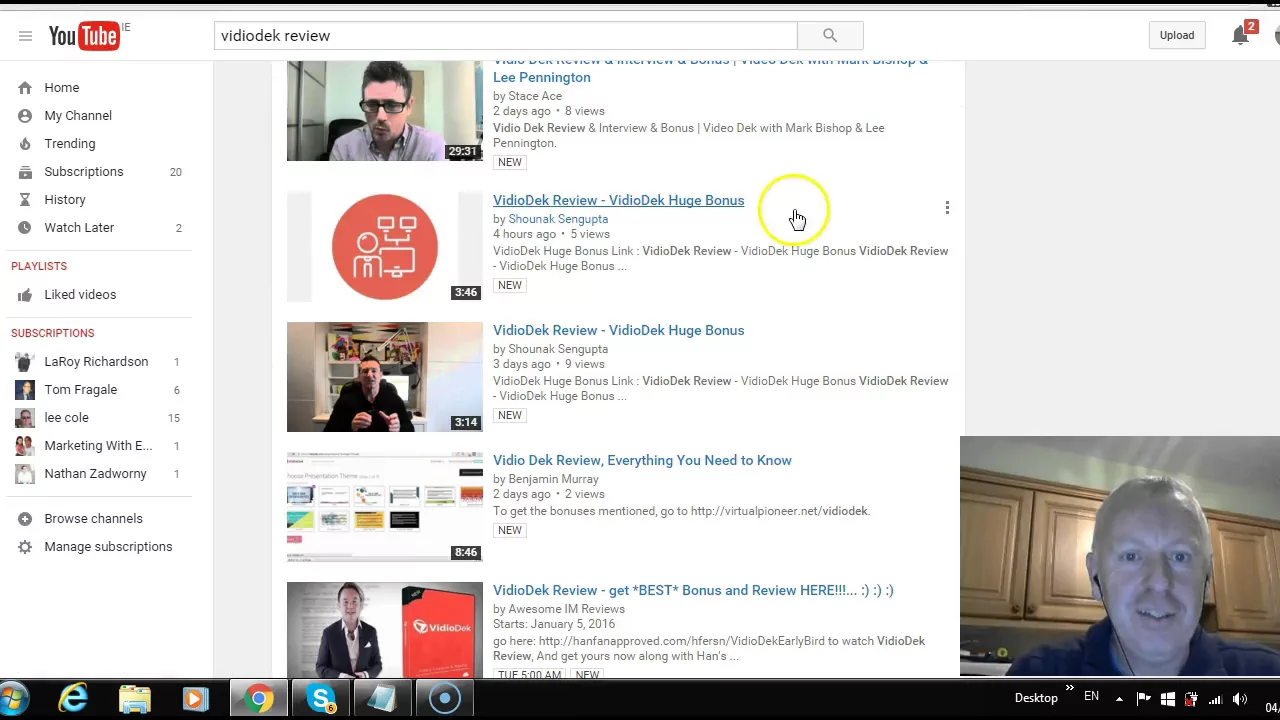Screen dimensions: 1280x720
Task: Open LaRoy Richardson subscription
Action: point(96,362)
